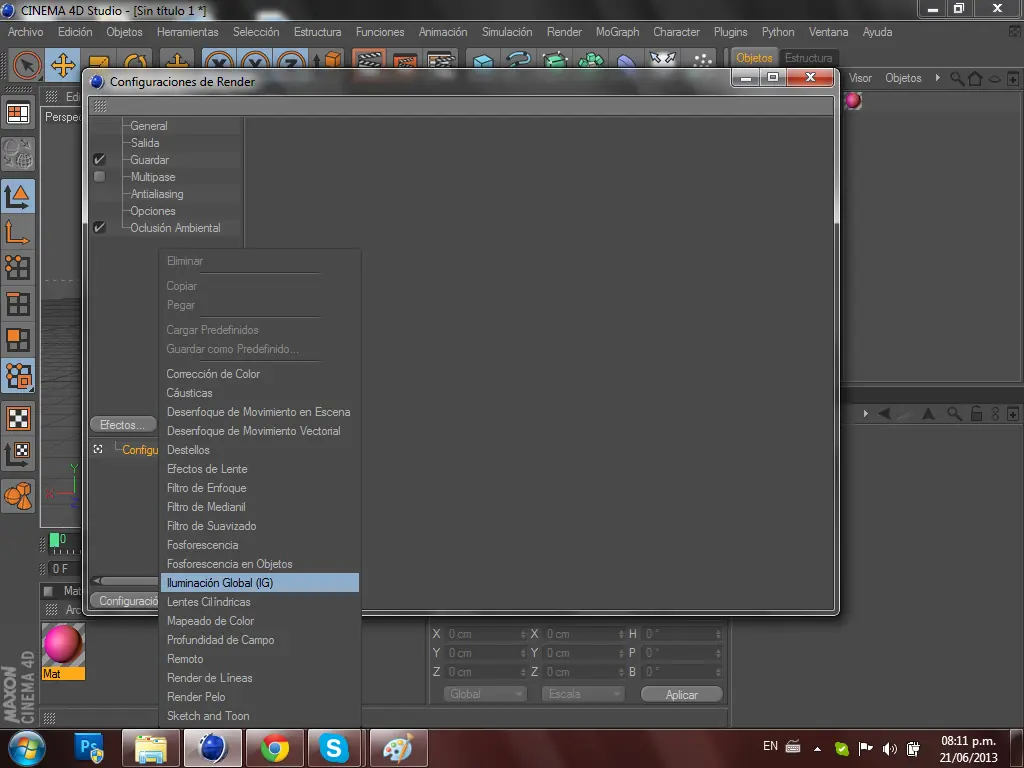Image resolution: width=1024 pixels, height=768 pixels.
Task: Click the pink material tag in Objects manager
Action: click(853, 101)
